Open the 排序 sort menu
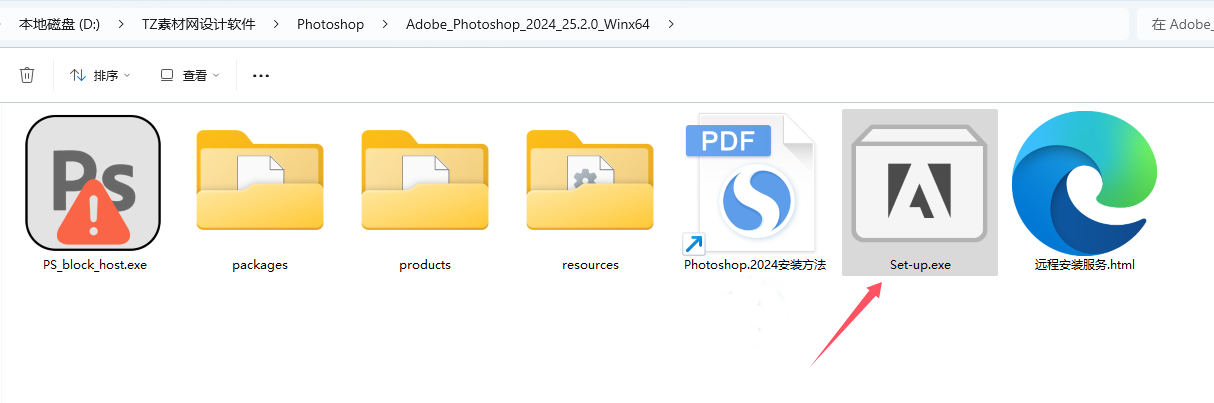1214x403 pixels. 100,75
